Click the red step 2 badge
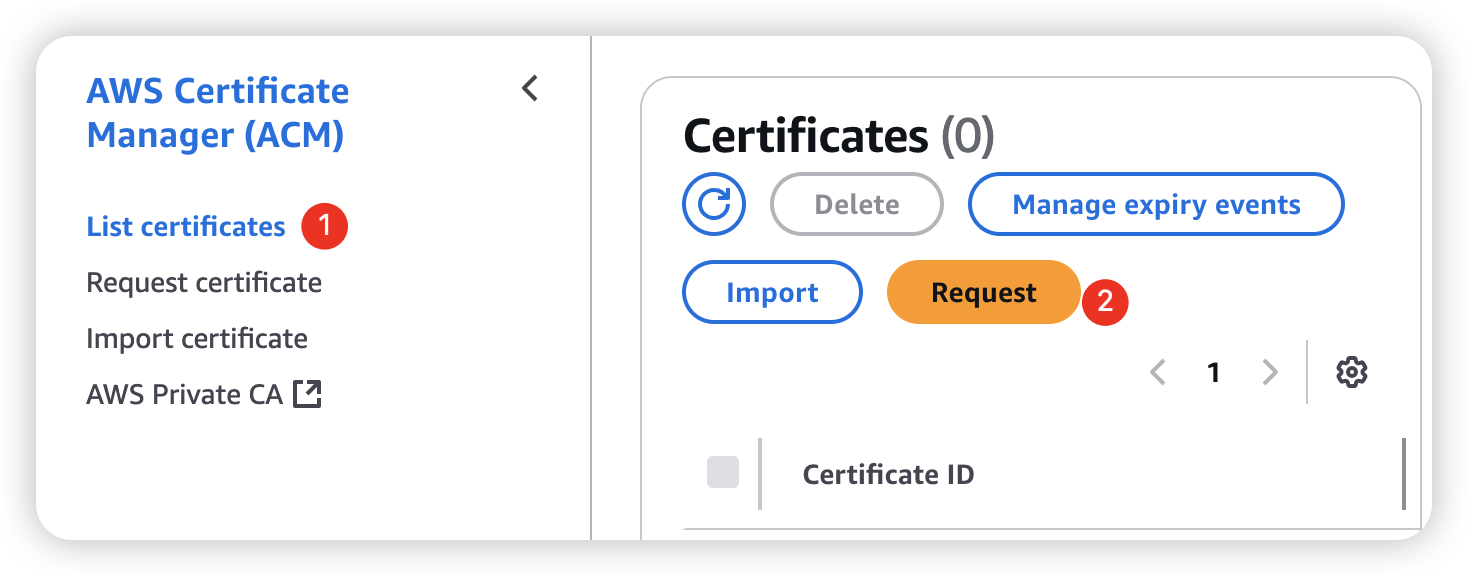Screen dimensions: 1468x576 [1105, 301]
